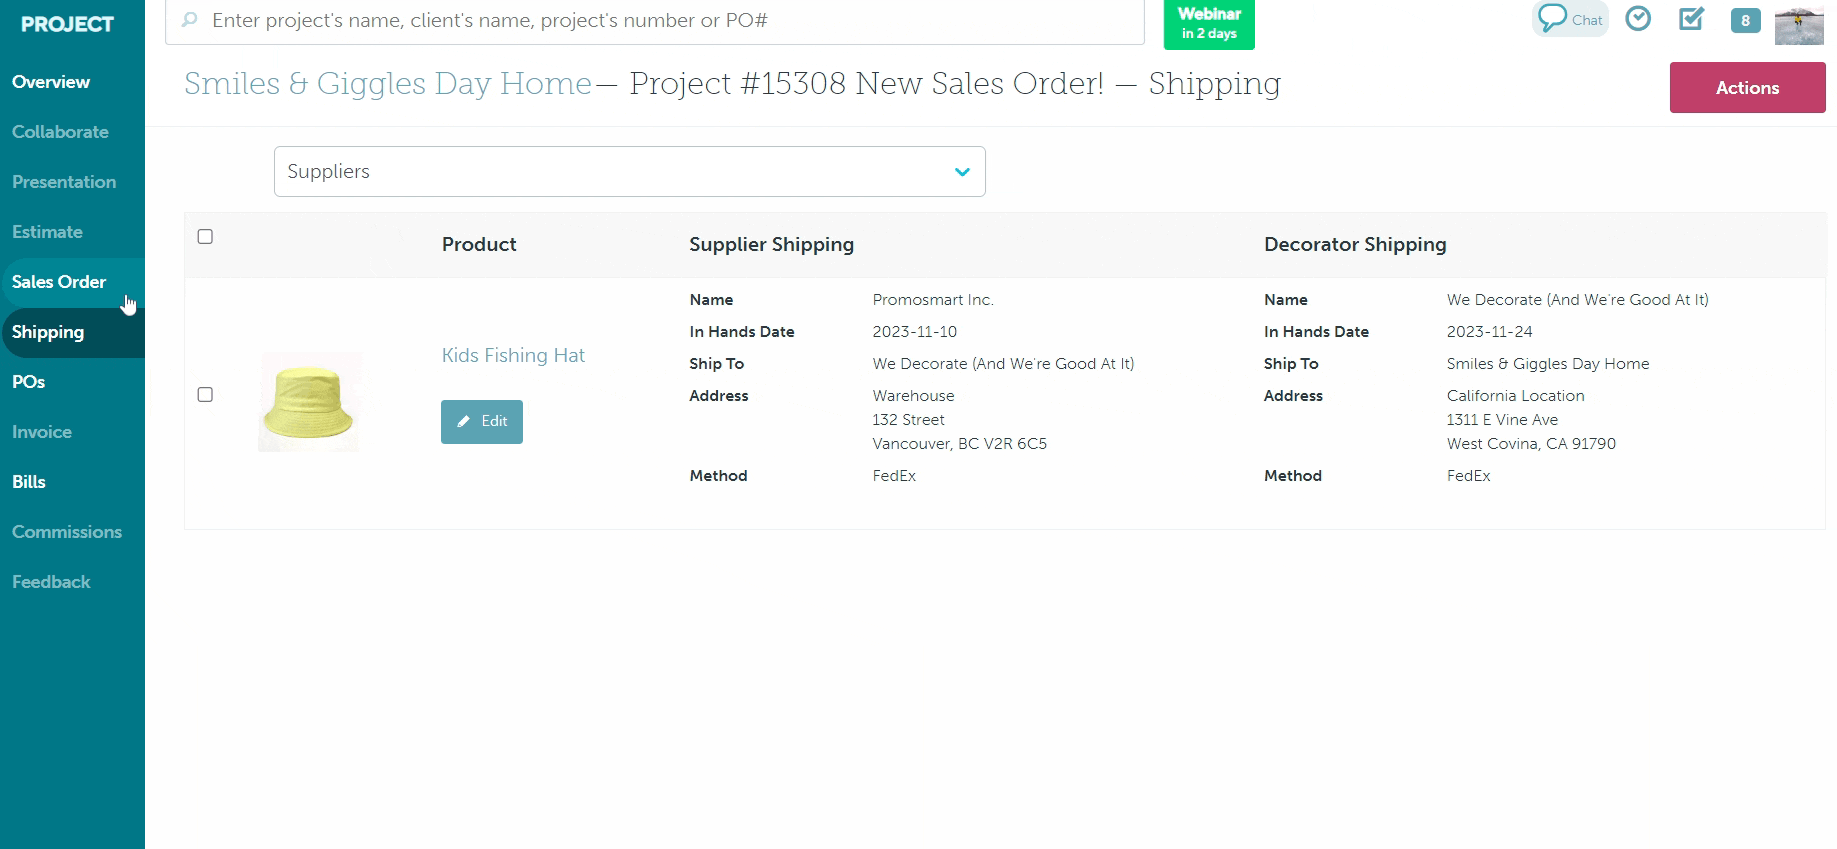Click the user profile avatar
This screenshot has width=1837, height=849.
point(1798,24)
